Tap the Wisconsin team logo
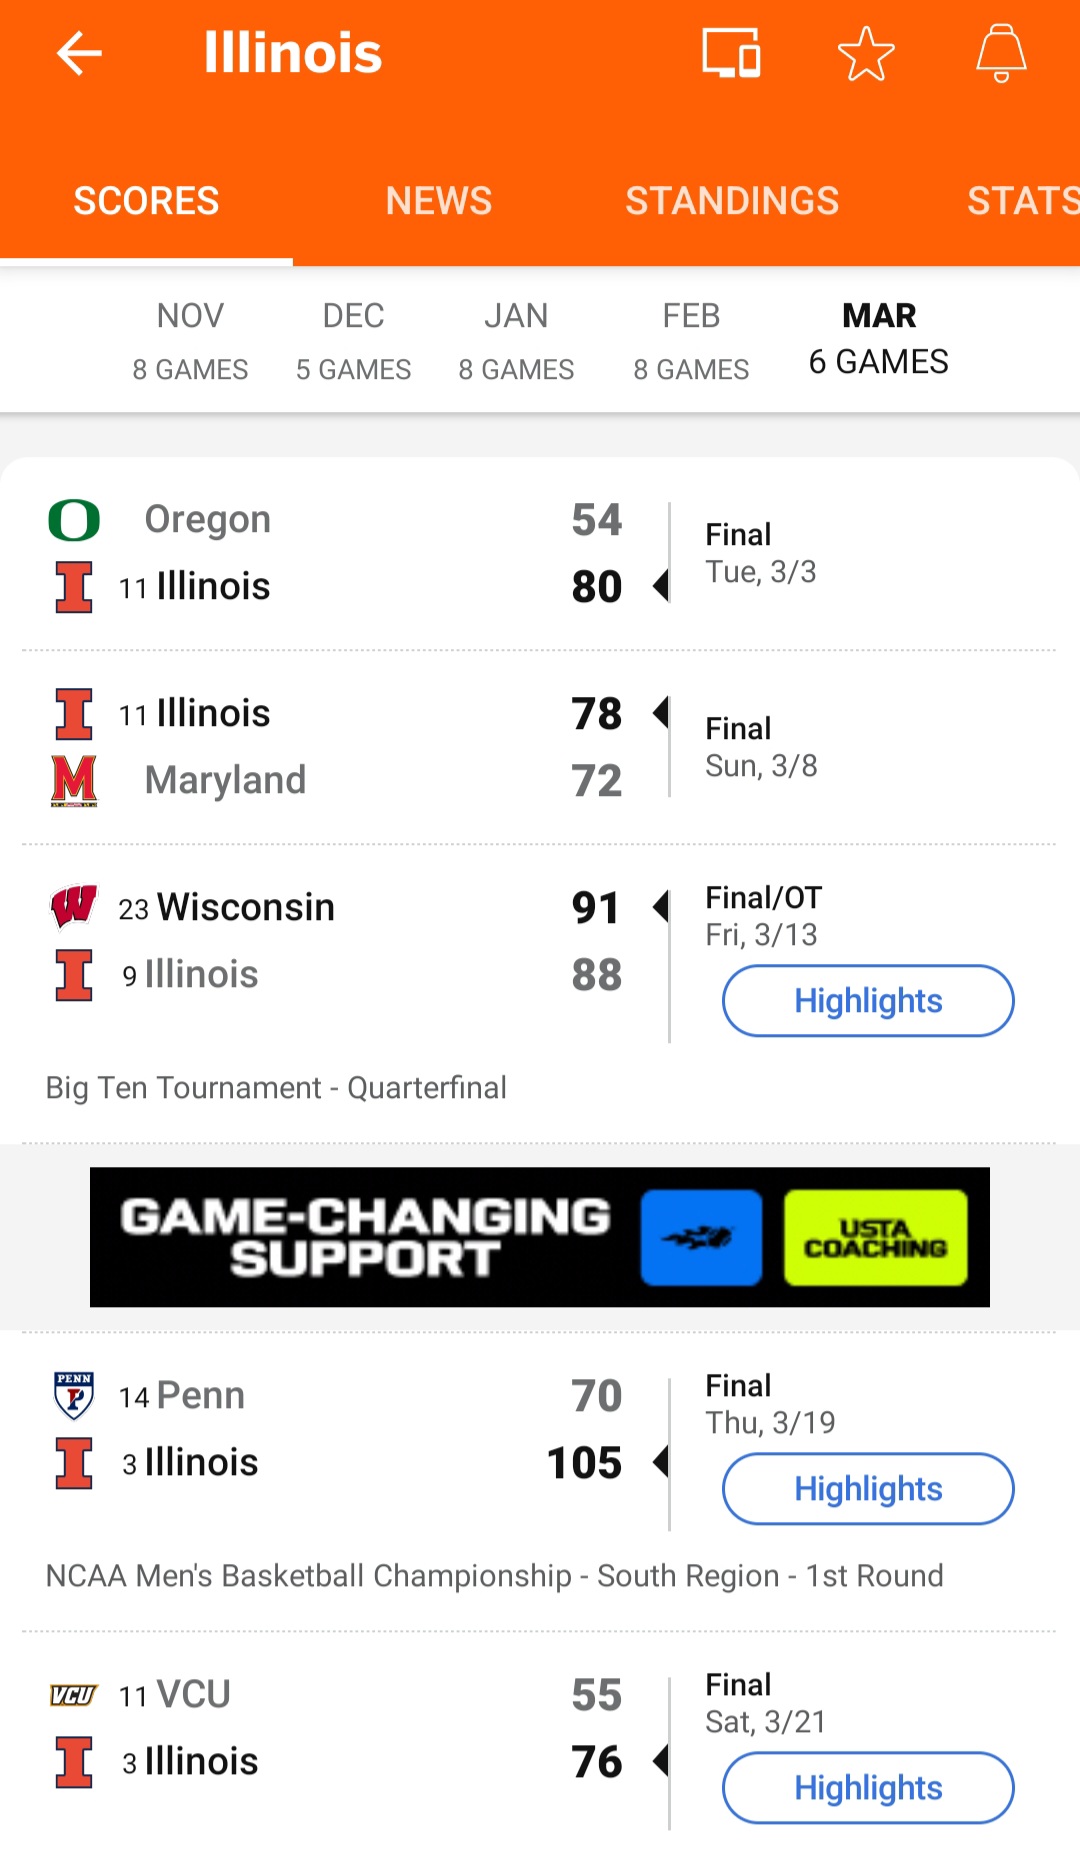1080x1852 pixels. click(74, 907)
